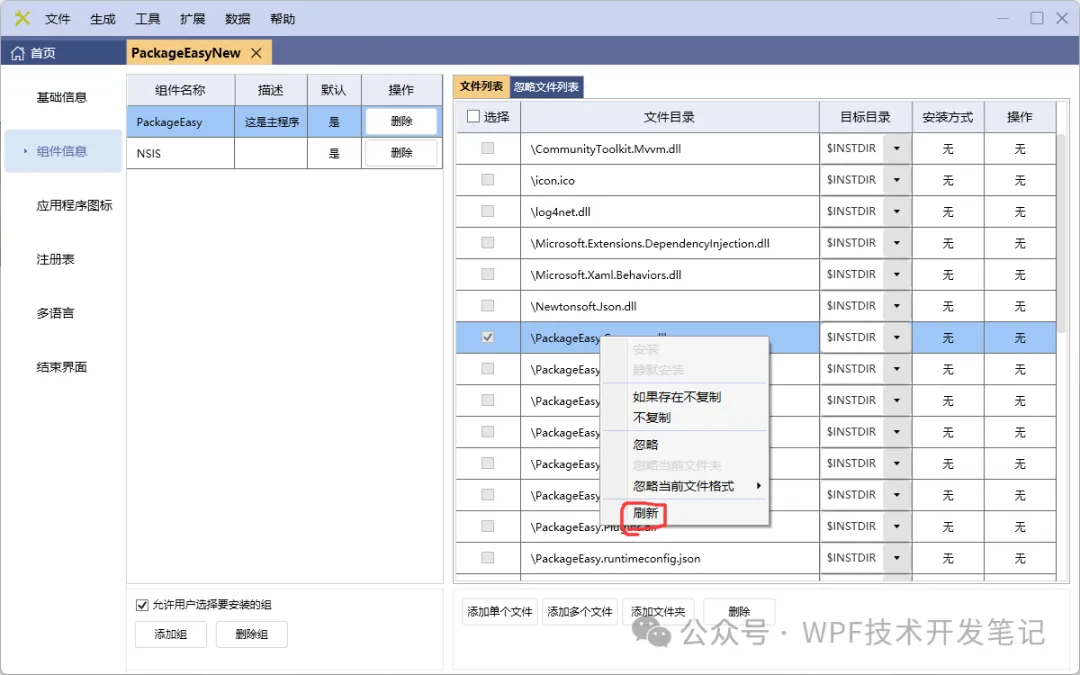The image size is (1080, 675).
Task: Click the 添加组 button
Action: 171,634
